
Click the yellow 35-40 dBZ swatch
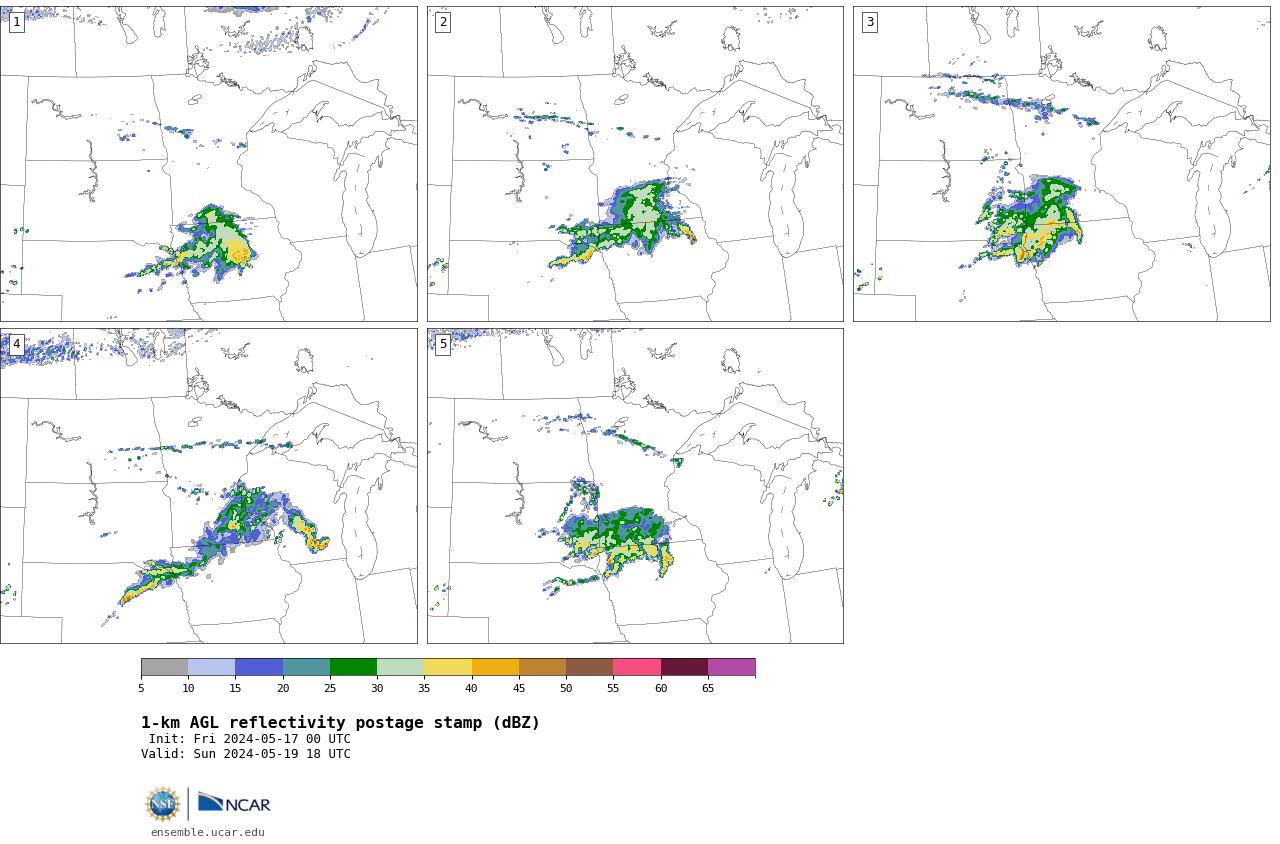[x=448, y=667]
